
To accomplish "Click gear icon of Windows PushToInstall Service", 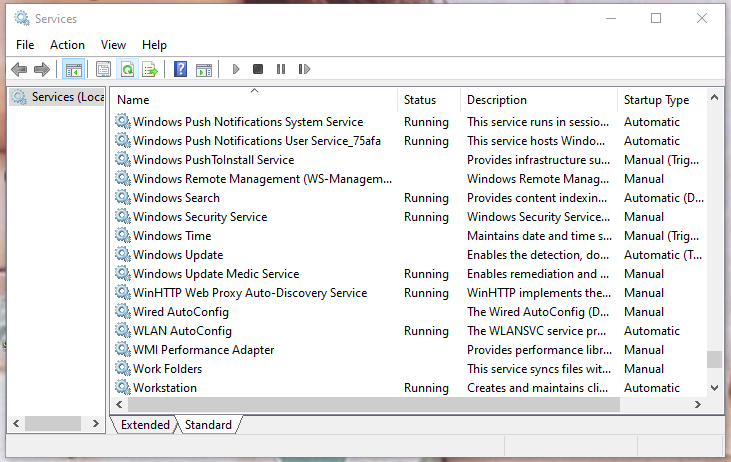I will (123, 159).
